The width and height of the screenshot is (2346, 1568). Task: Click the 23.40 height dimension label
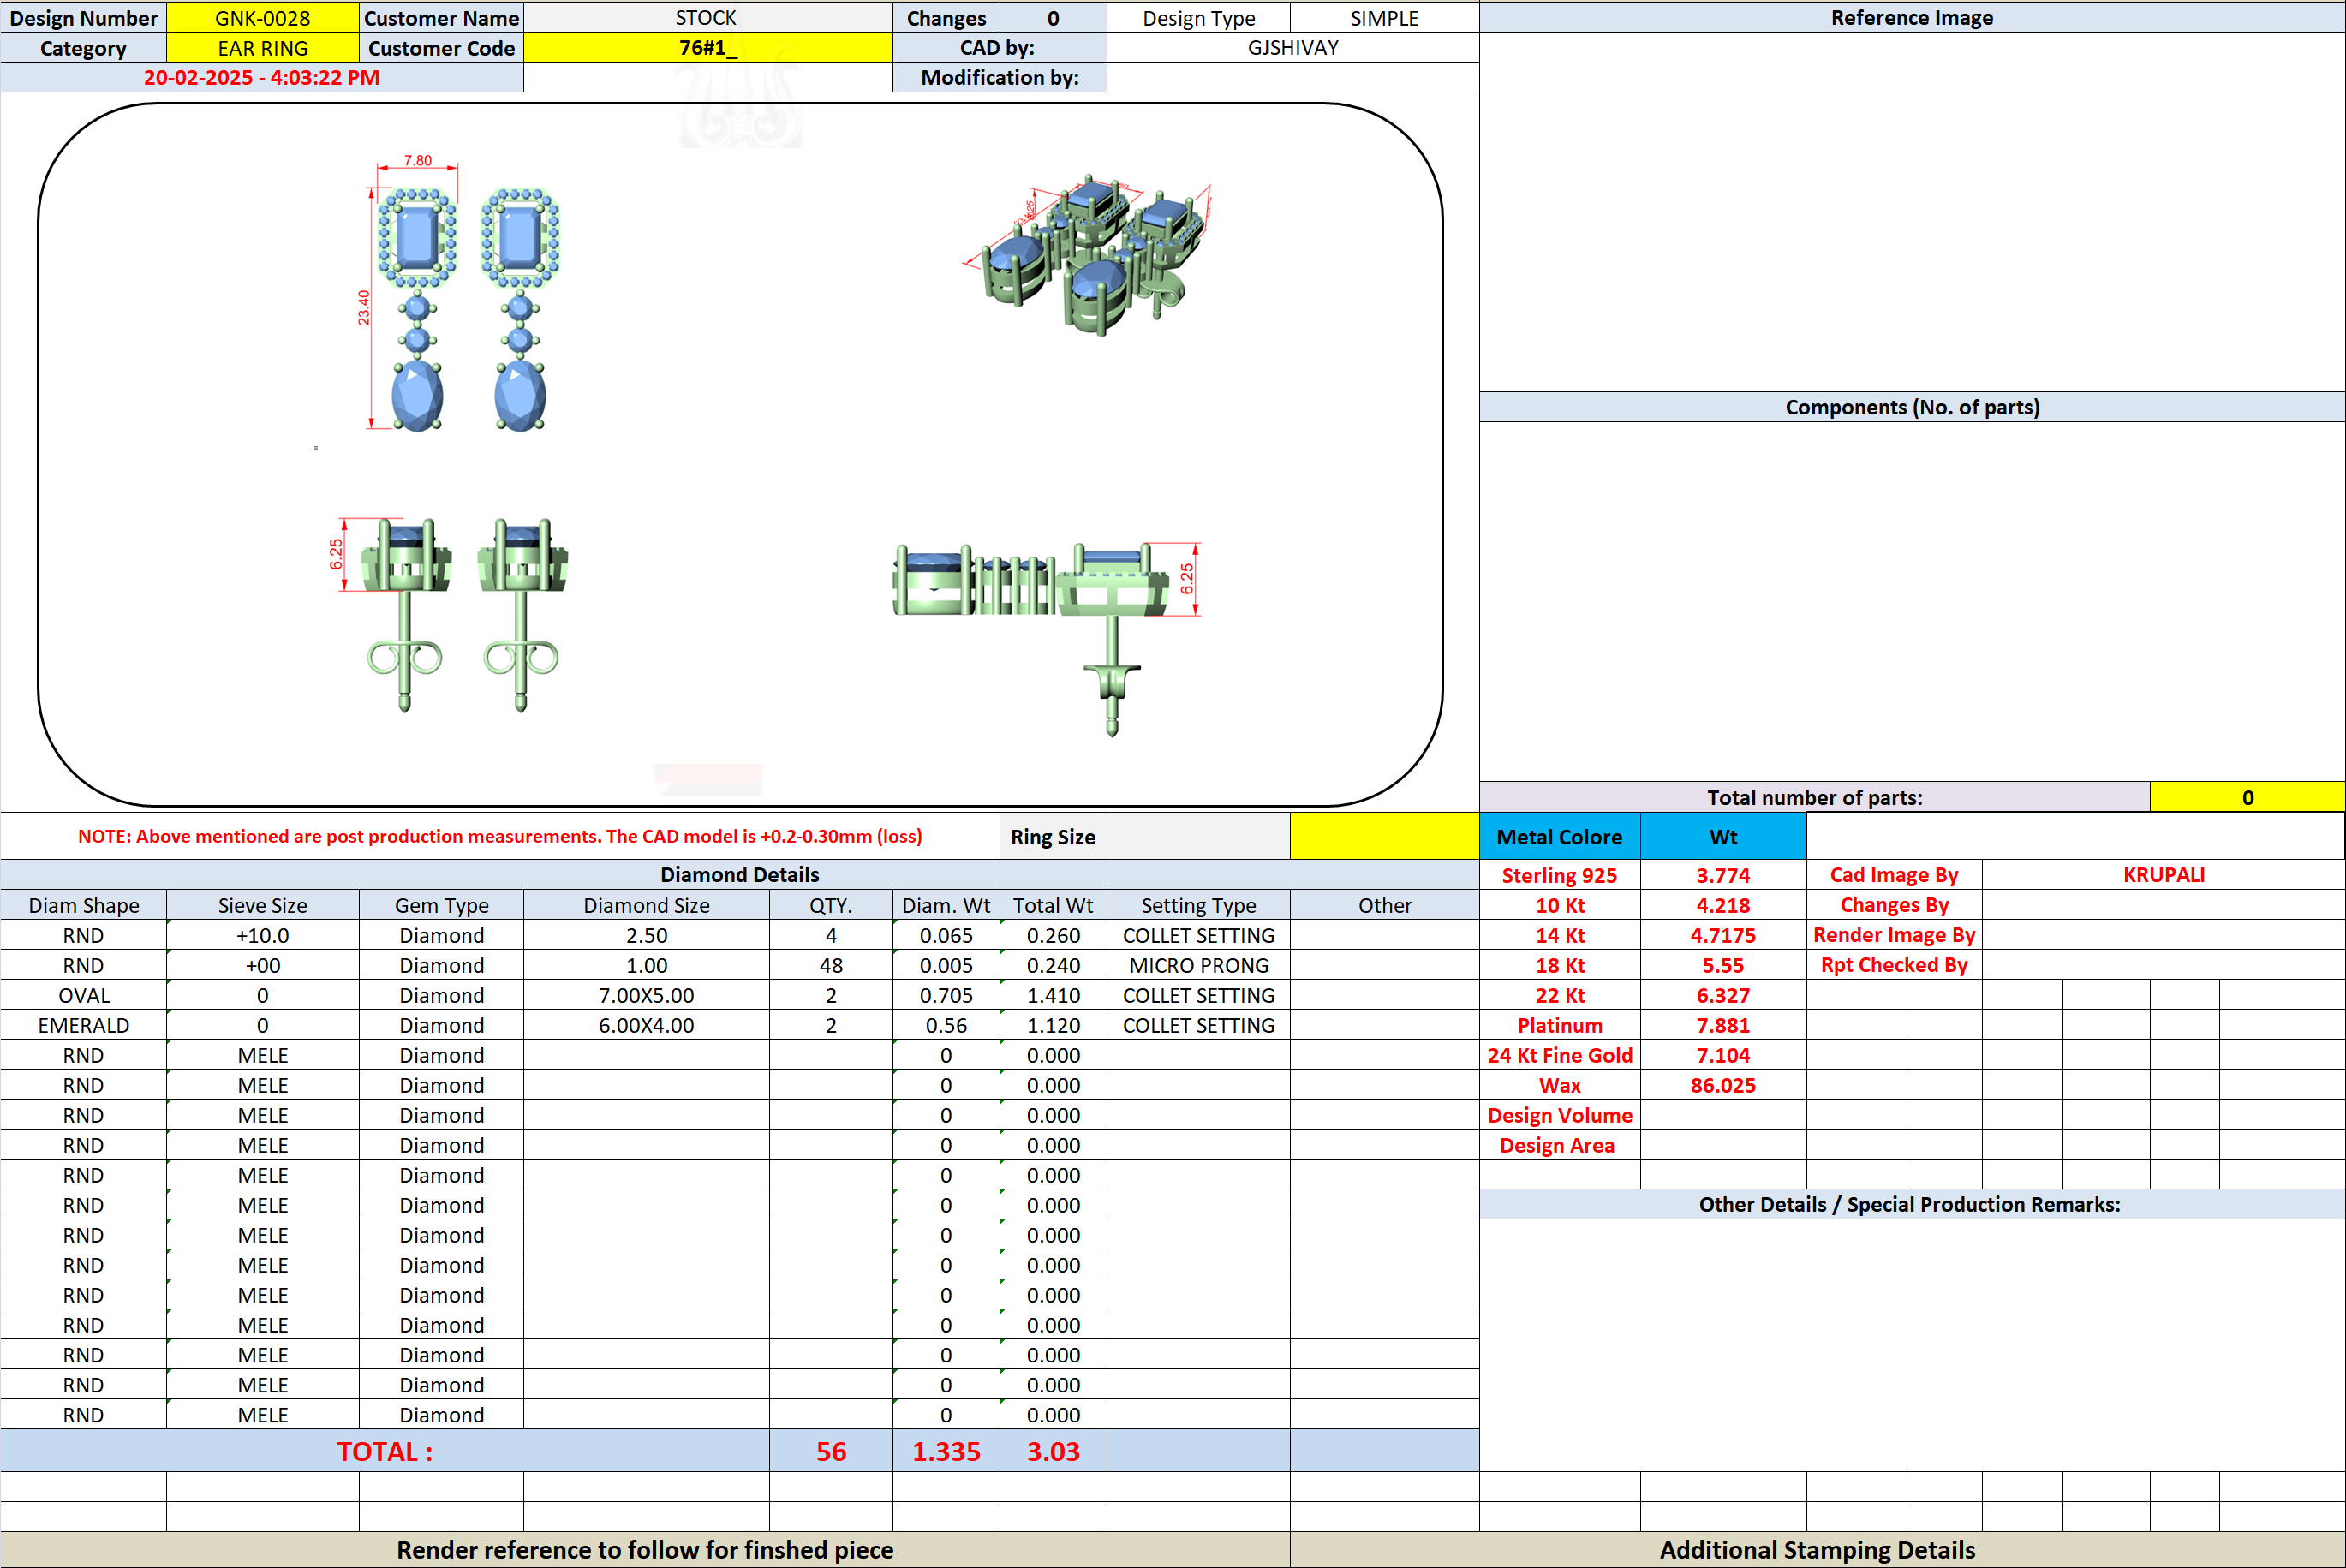[363, 307]
